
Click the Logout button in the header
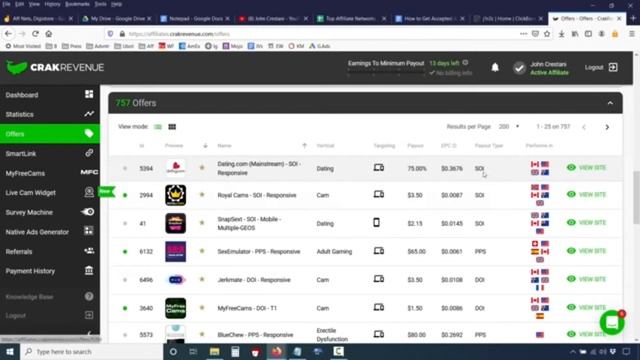point(601,67)
